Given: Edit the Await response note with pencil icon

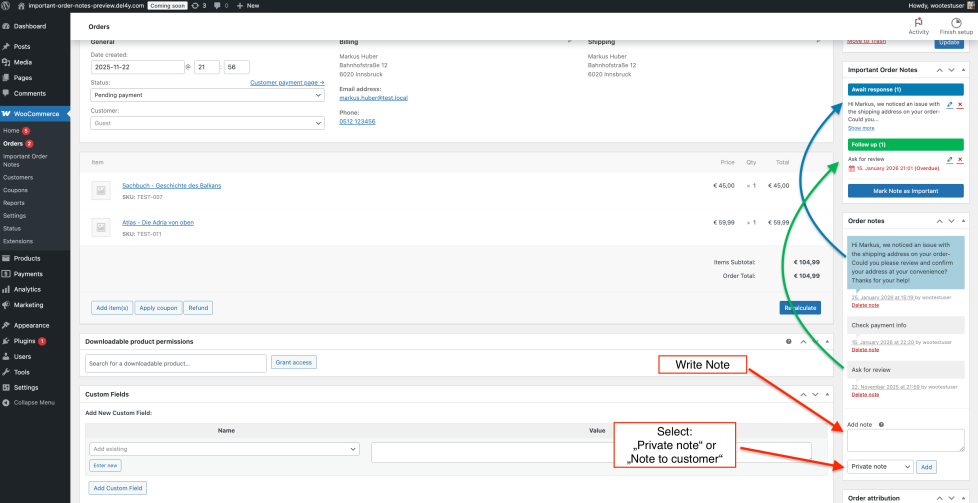Looking at the screenshot, I should click(x=949, y=104).
